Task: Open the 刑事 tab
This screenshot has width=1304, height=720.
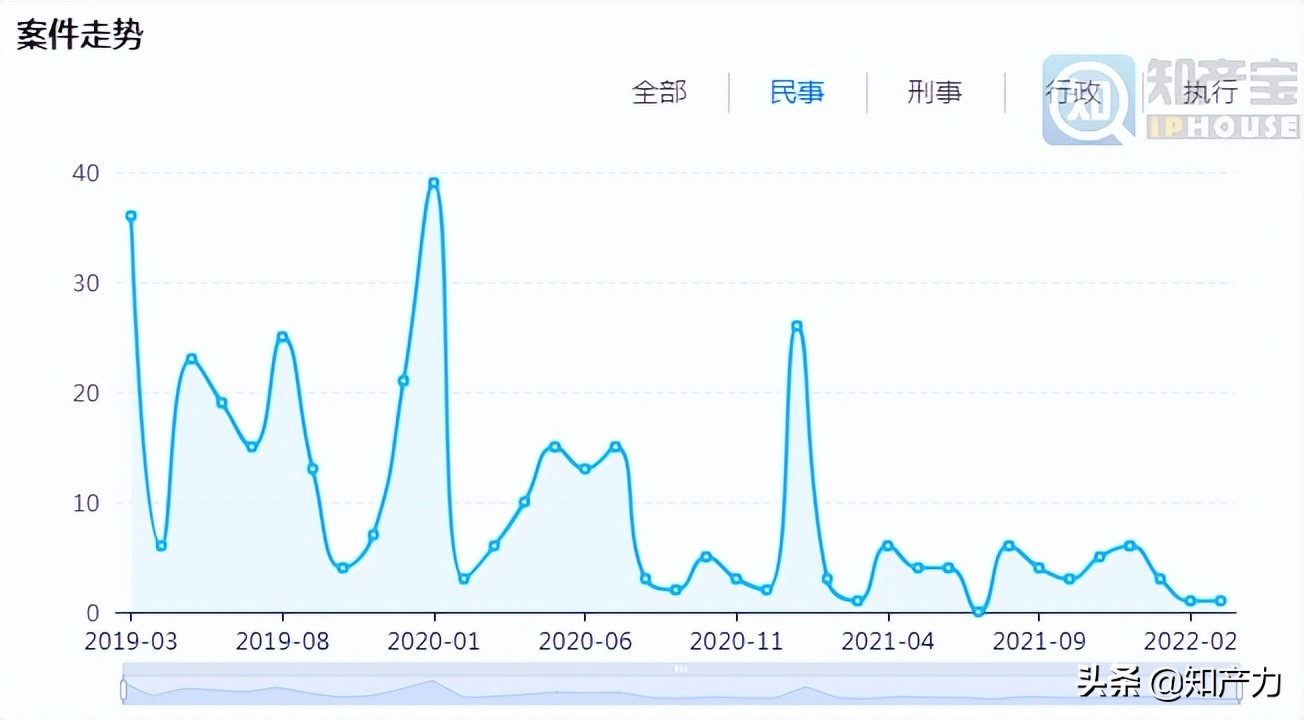Action: 935,93
